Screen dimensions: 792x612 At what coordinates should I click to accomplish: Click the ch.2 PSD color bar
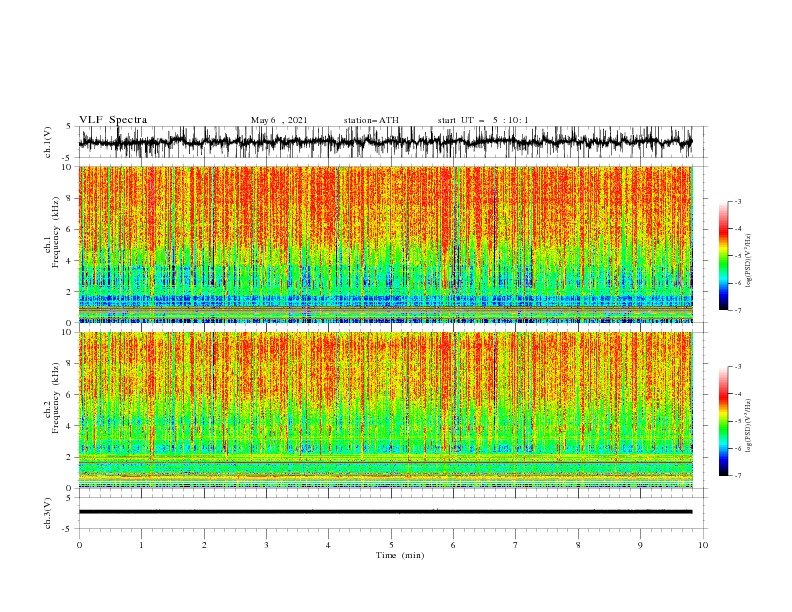(x=723, y=421)
